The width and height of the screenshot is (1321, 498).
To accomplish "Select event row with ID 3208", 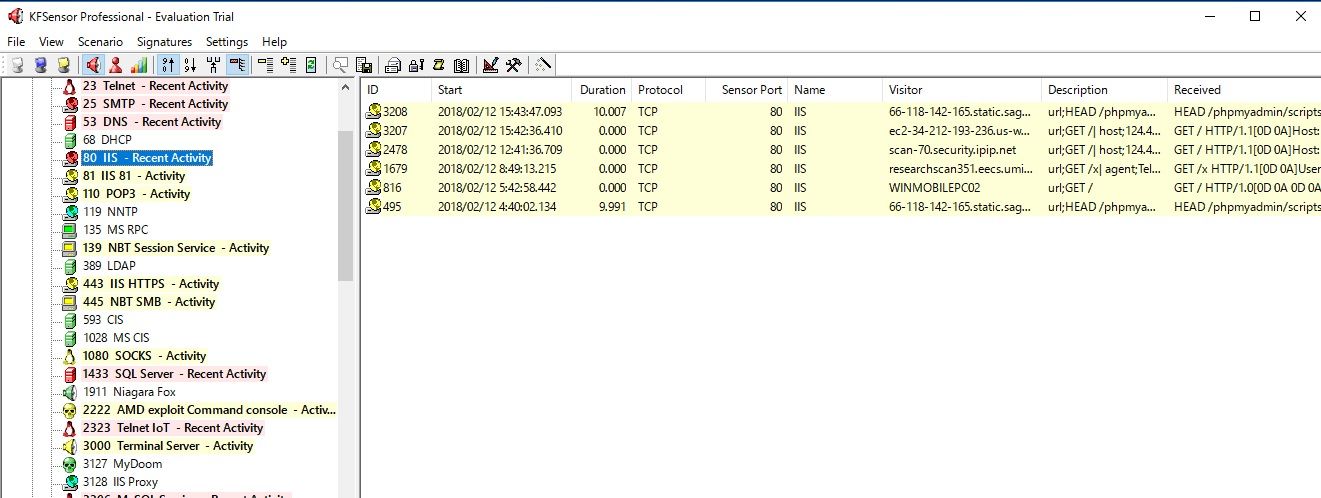I will point(841,112).
